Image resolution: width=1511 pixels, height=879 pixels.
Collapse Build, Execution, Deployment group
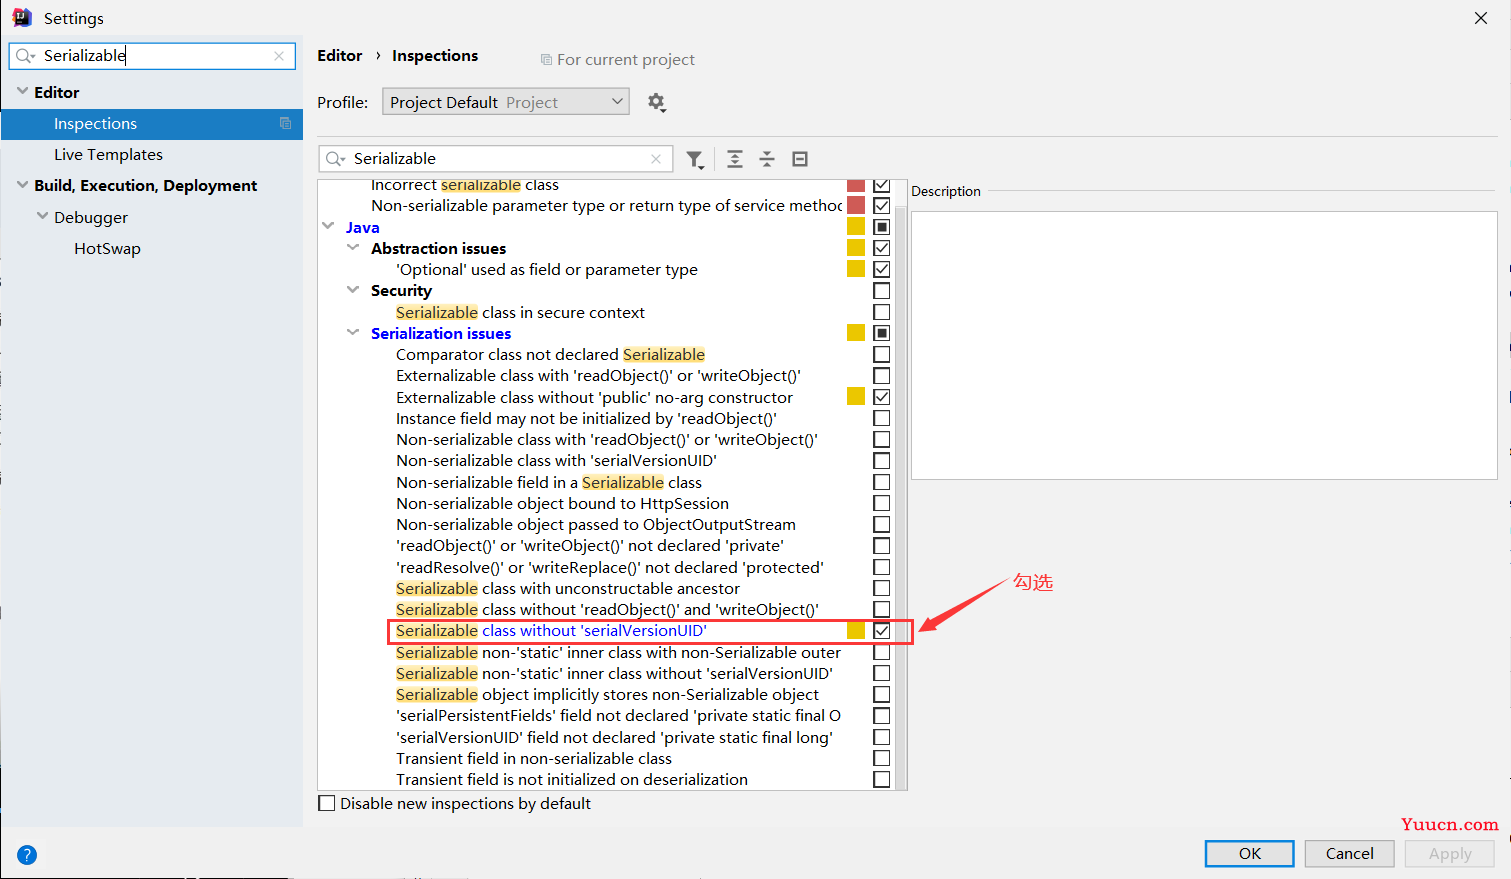(x=22, y=185)
